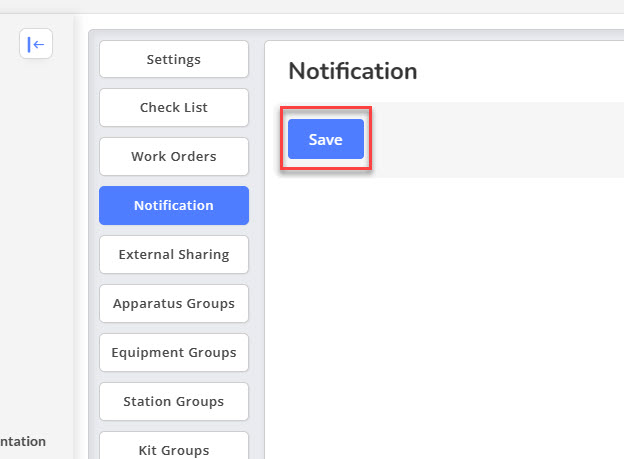The width and height of the screenshot is (624, 459).
Task: Click the empty white content area below Save
Action: pyautogui.click(x=444, y=318)
